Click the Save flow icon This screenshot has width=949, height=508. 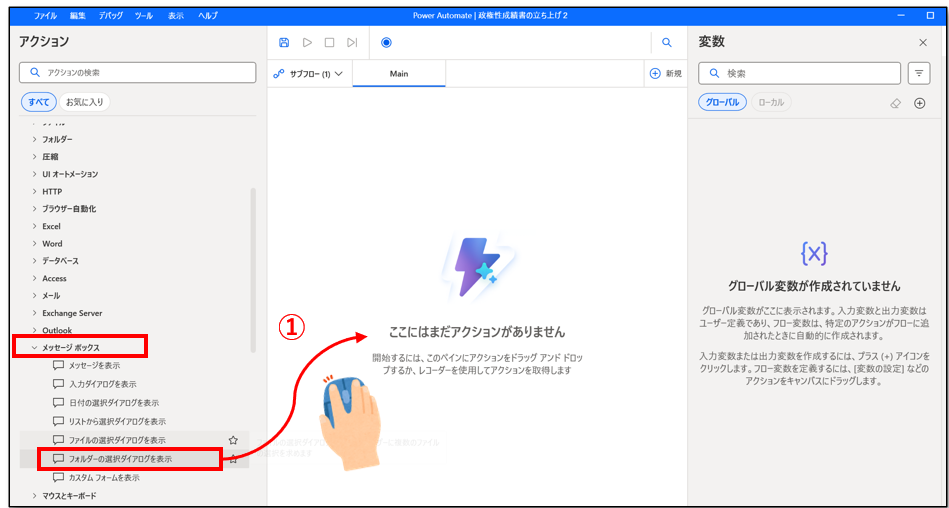coord(284,43)
